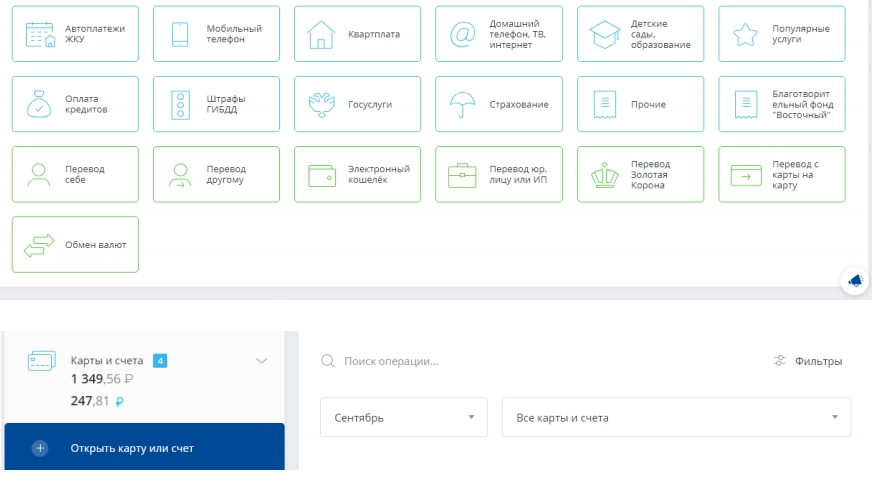Expand the Сентябрь month dropdown

point(403,417)
